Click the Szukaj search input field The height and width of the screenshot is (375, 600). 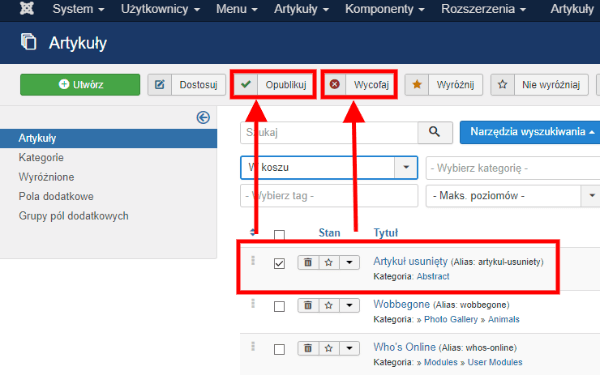pos(329,132)
